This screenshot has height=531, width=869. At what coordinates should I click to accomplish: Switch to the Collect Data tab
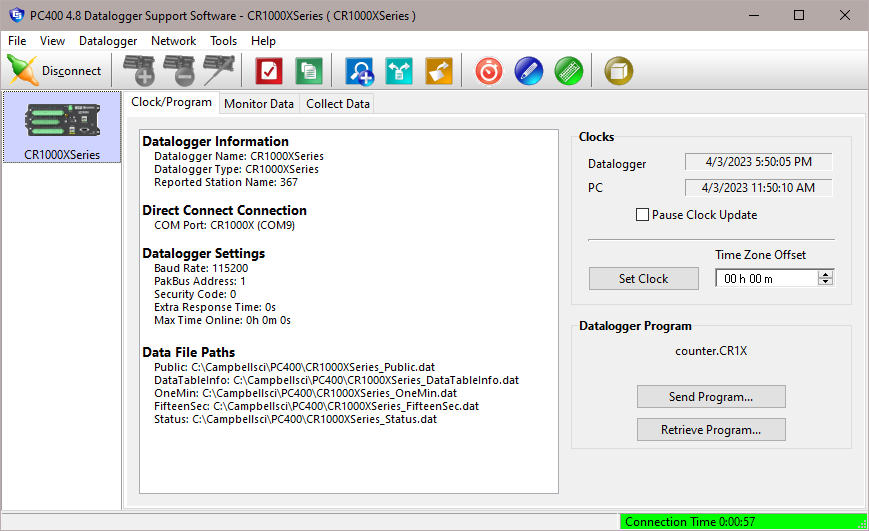click(338, 104)
